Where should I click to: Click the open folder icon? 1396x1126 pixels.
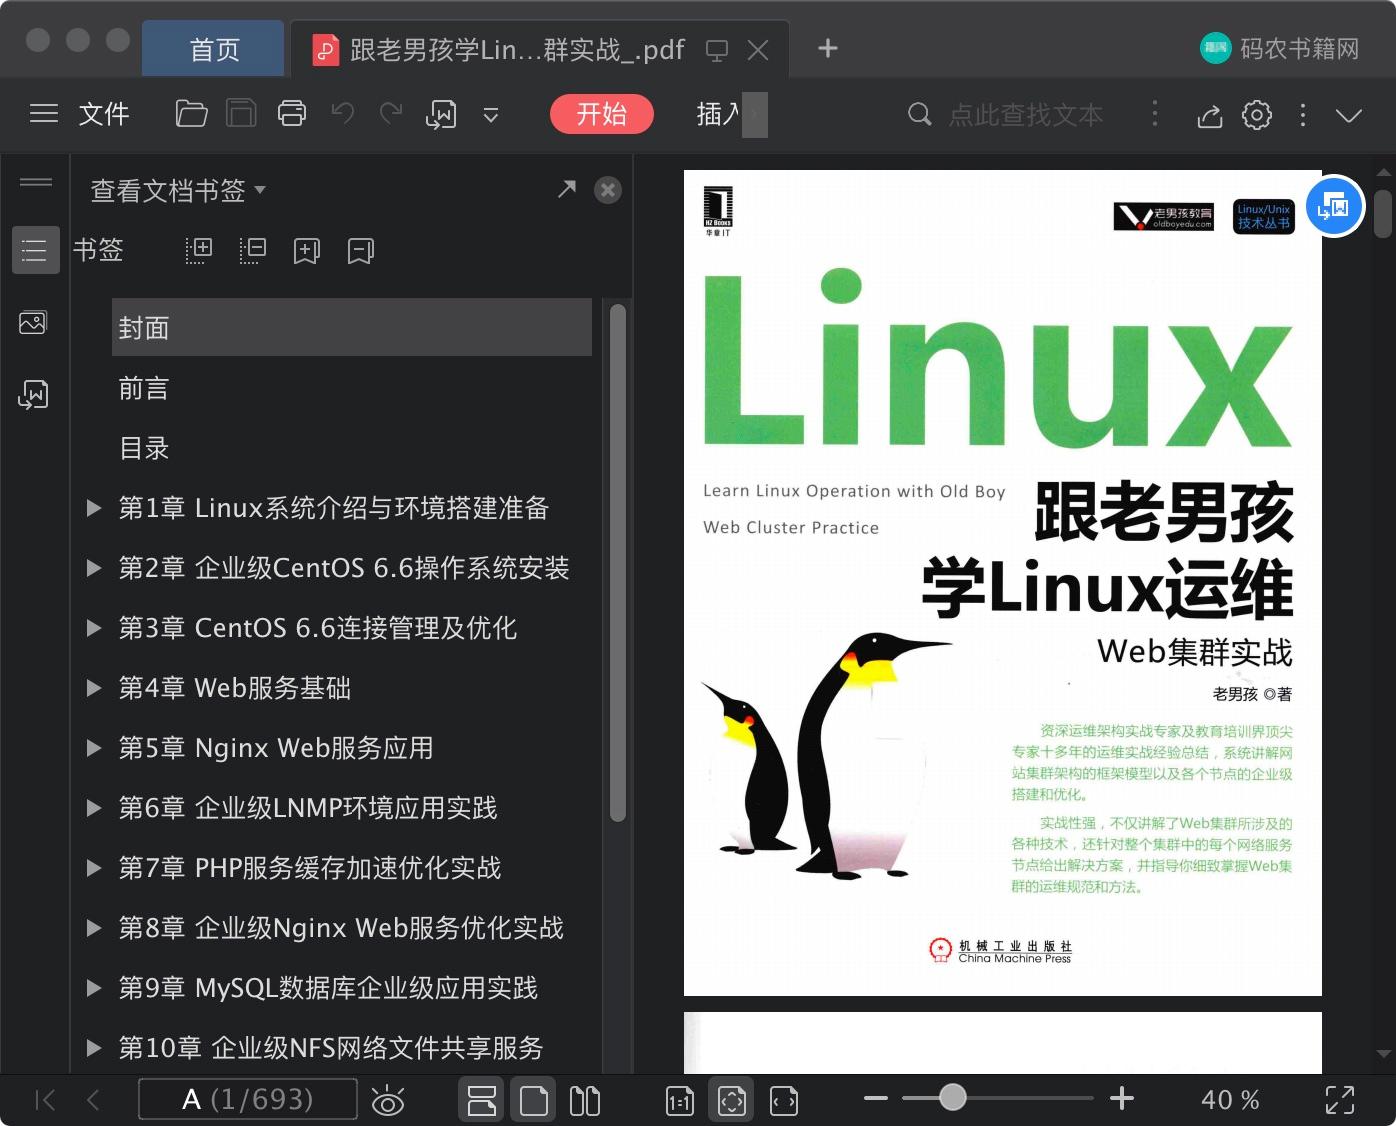(x=191, y=114)
